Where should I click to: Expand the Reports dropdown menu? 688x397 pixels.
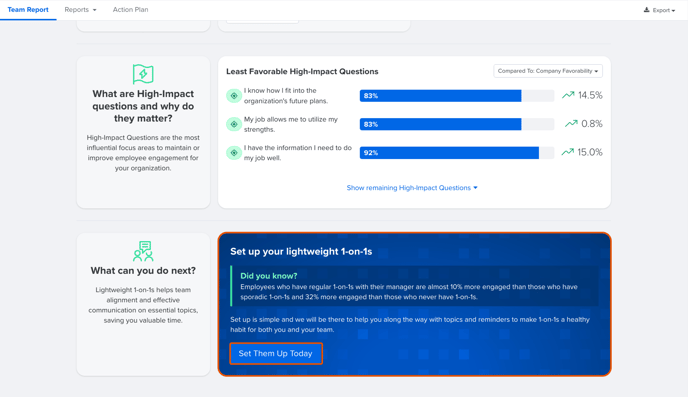(x=80, y=10)
